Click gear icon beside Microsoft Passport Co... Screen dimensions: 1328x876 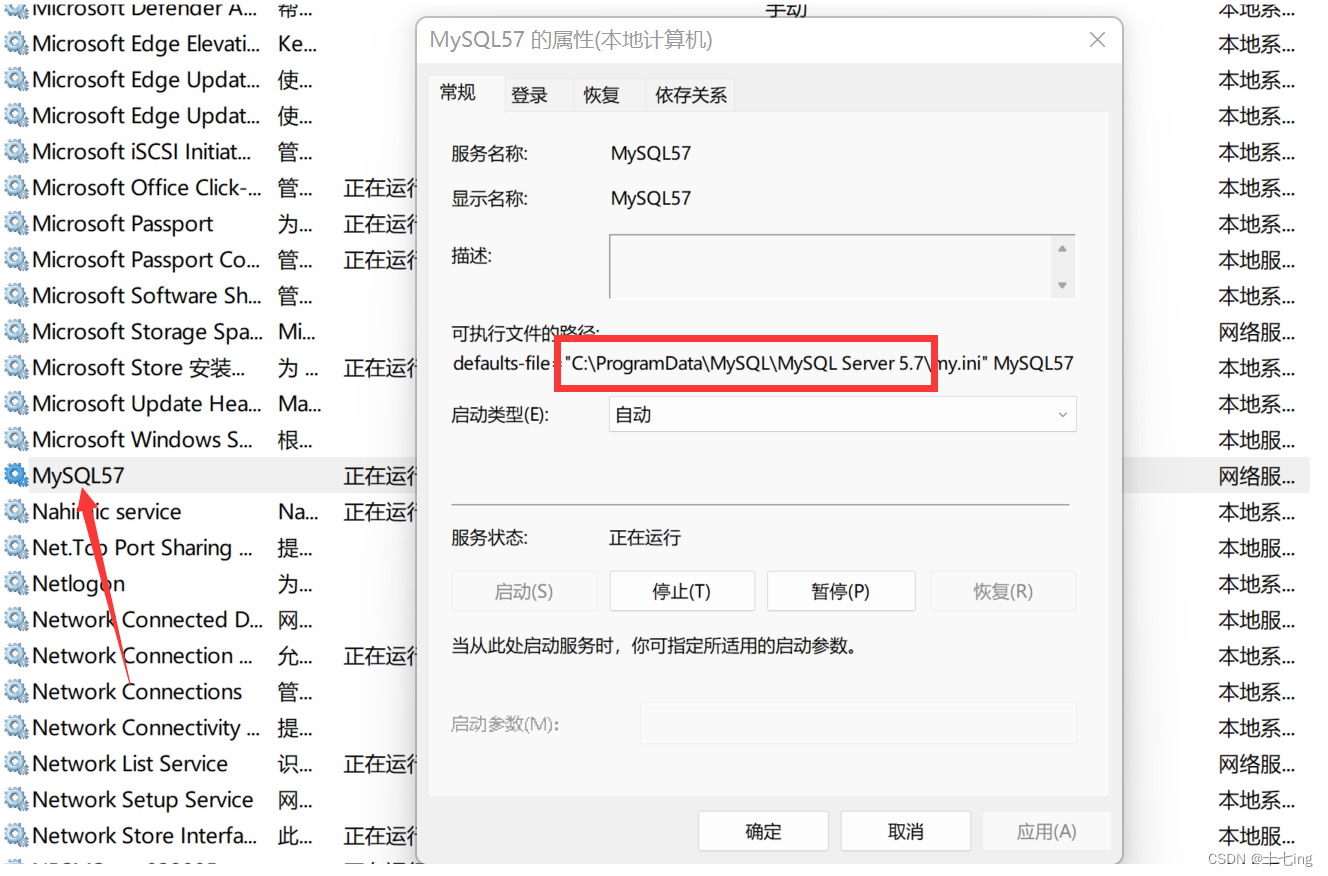point(16,260)
